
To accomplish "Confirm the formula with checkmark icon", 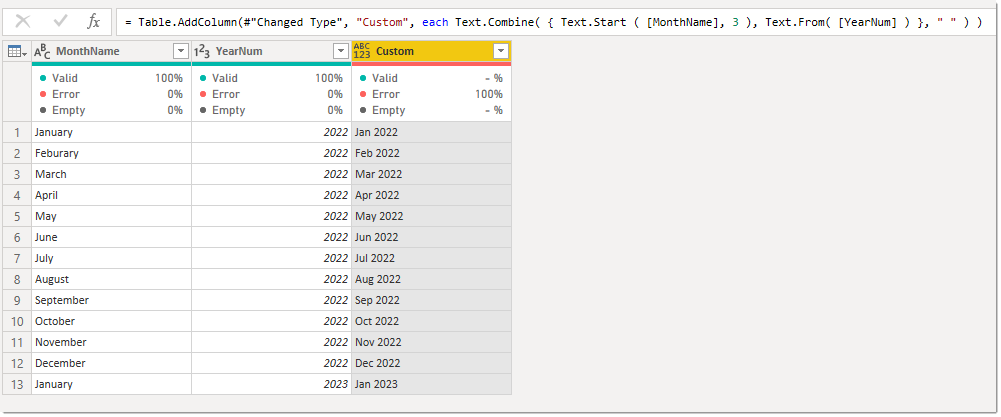I will click(61, 22).
